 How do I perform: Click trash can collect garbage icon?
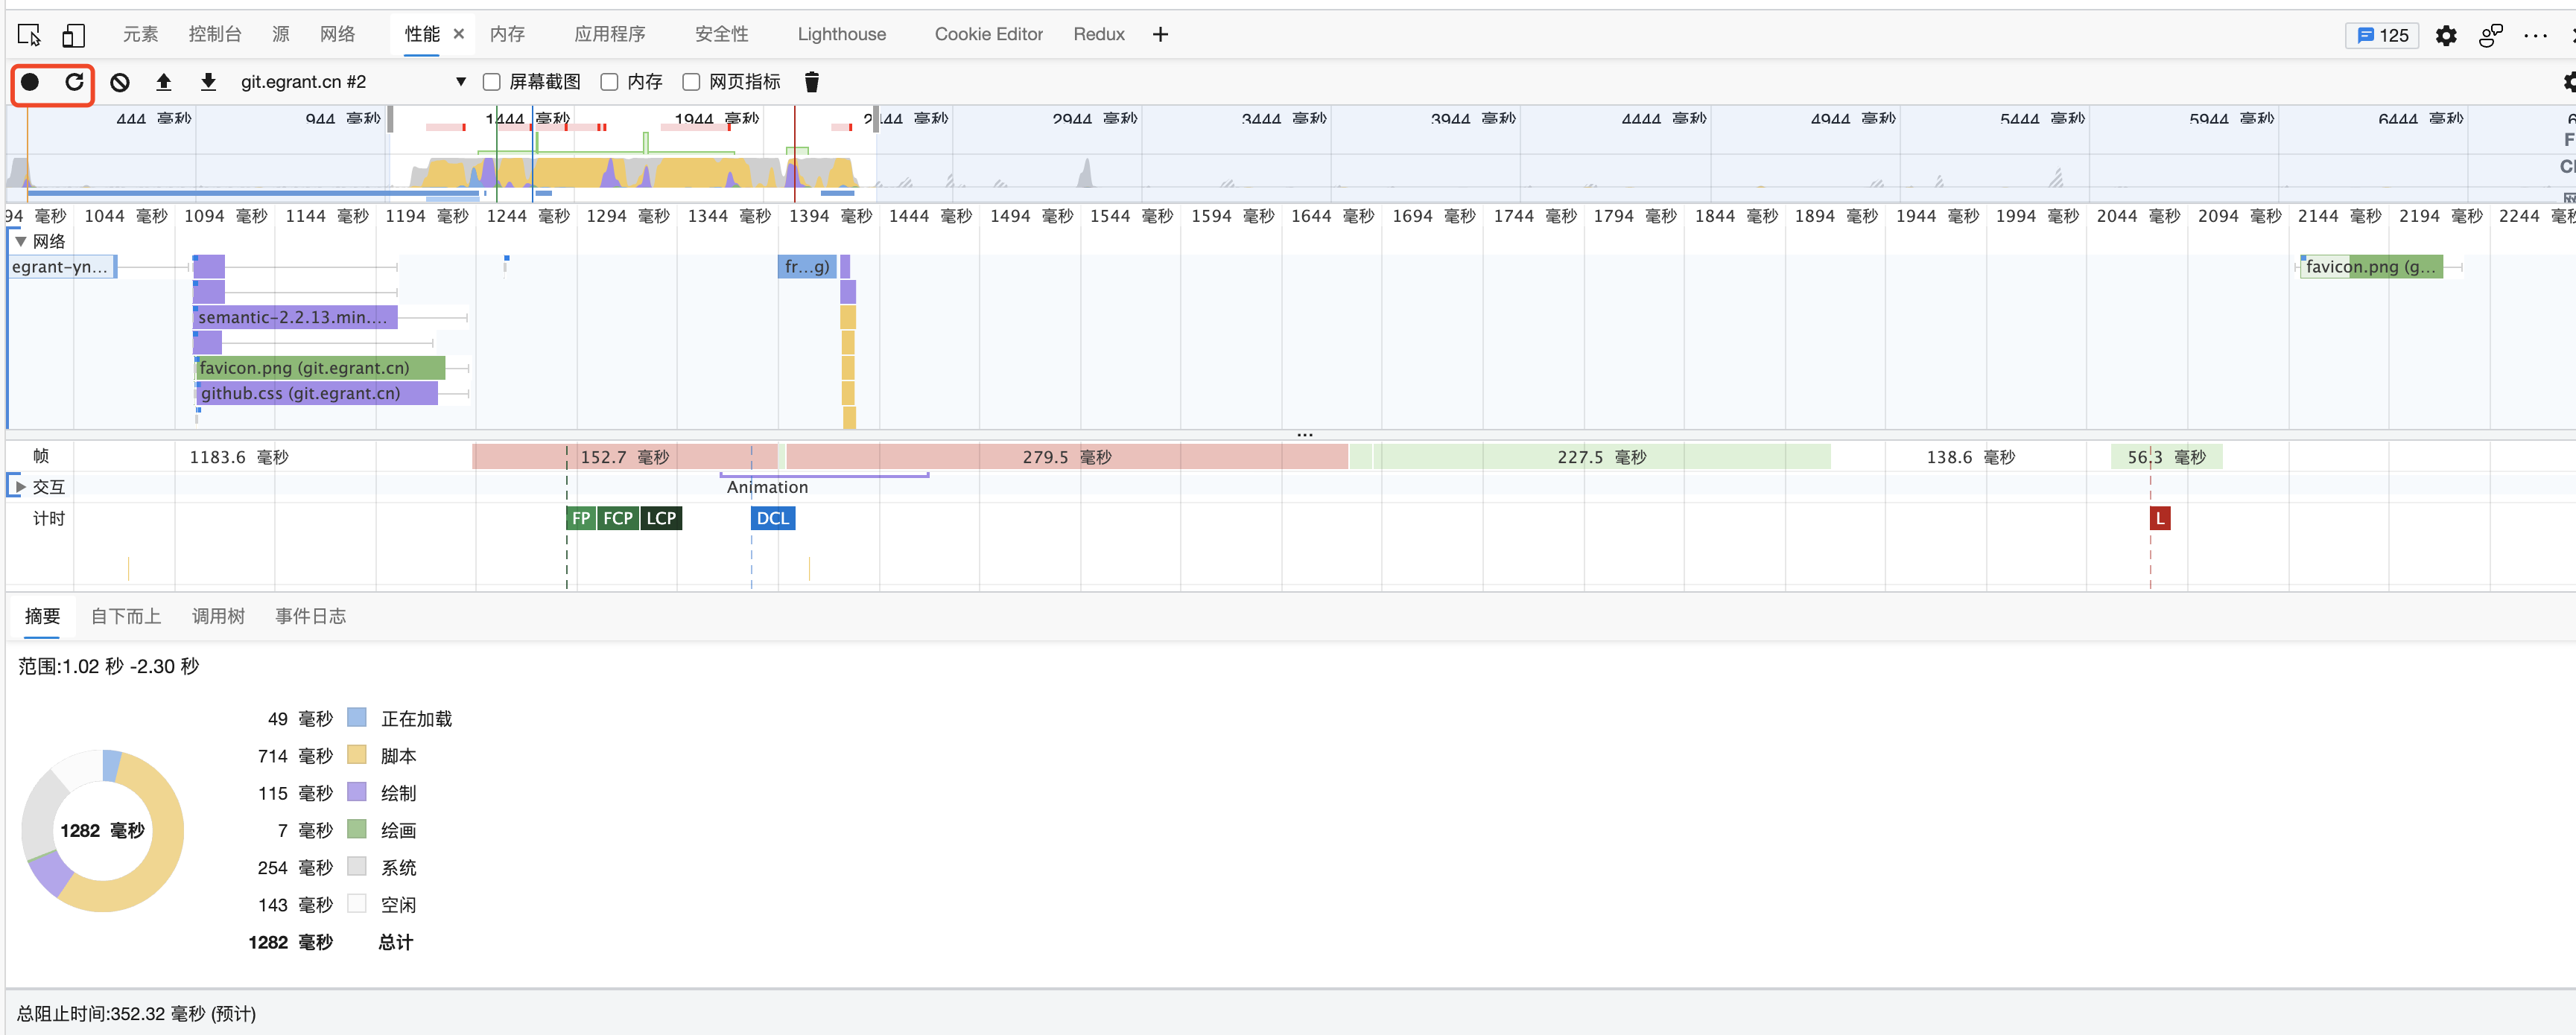pos(812,82)
